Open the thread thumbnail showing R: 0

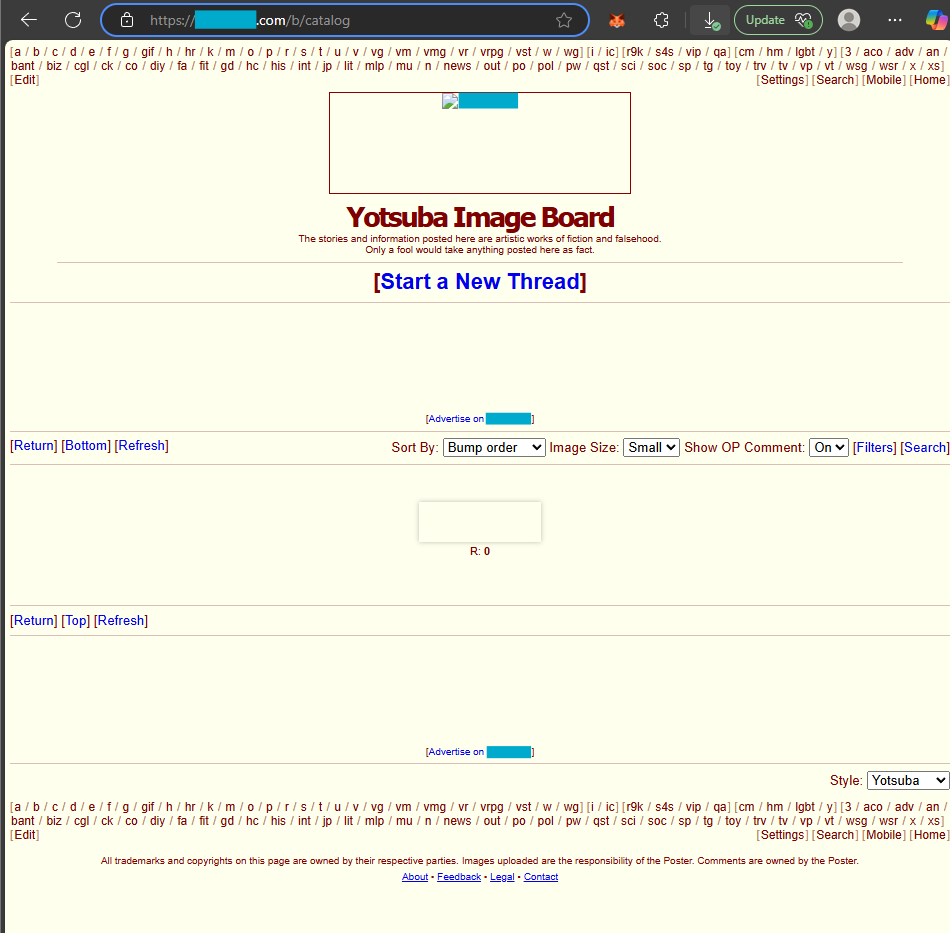pos(480,522)
